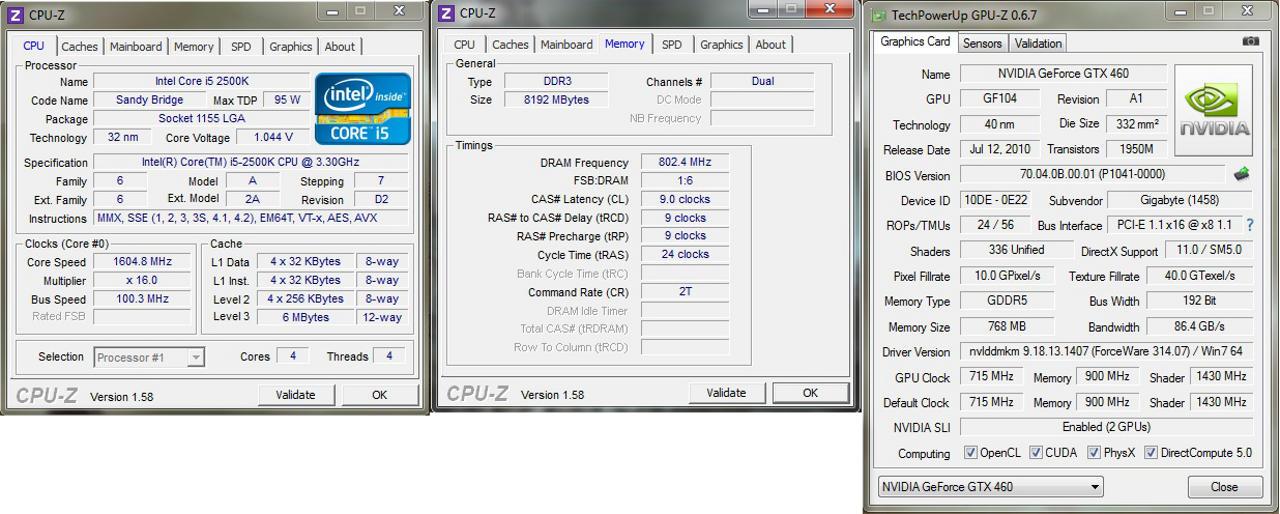This screenshot has width=1280, height=514.
Task: Click the Shaders value 336 Unified
Action: 1015,250
